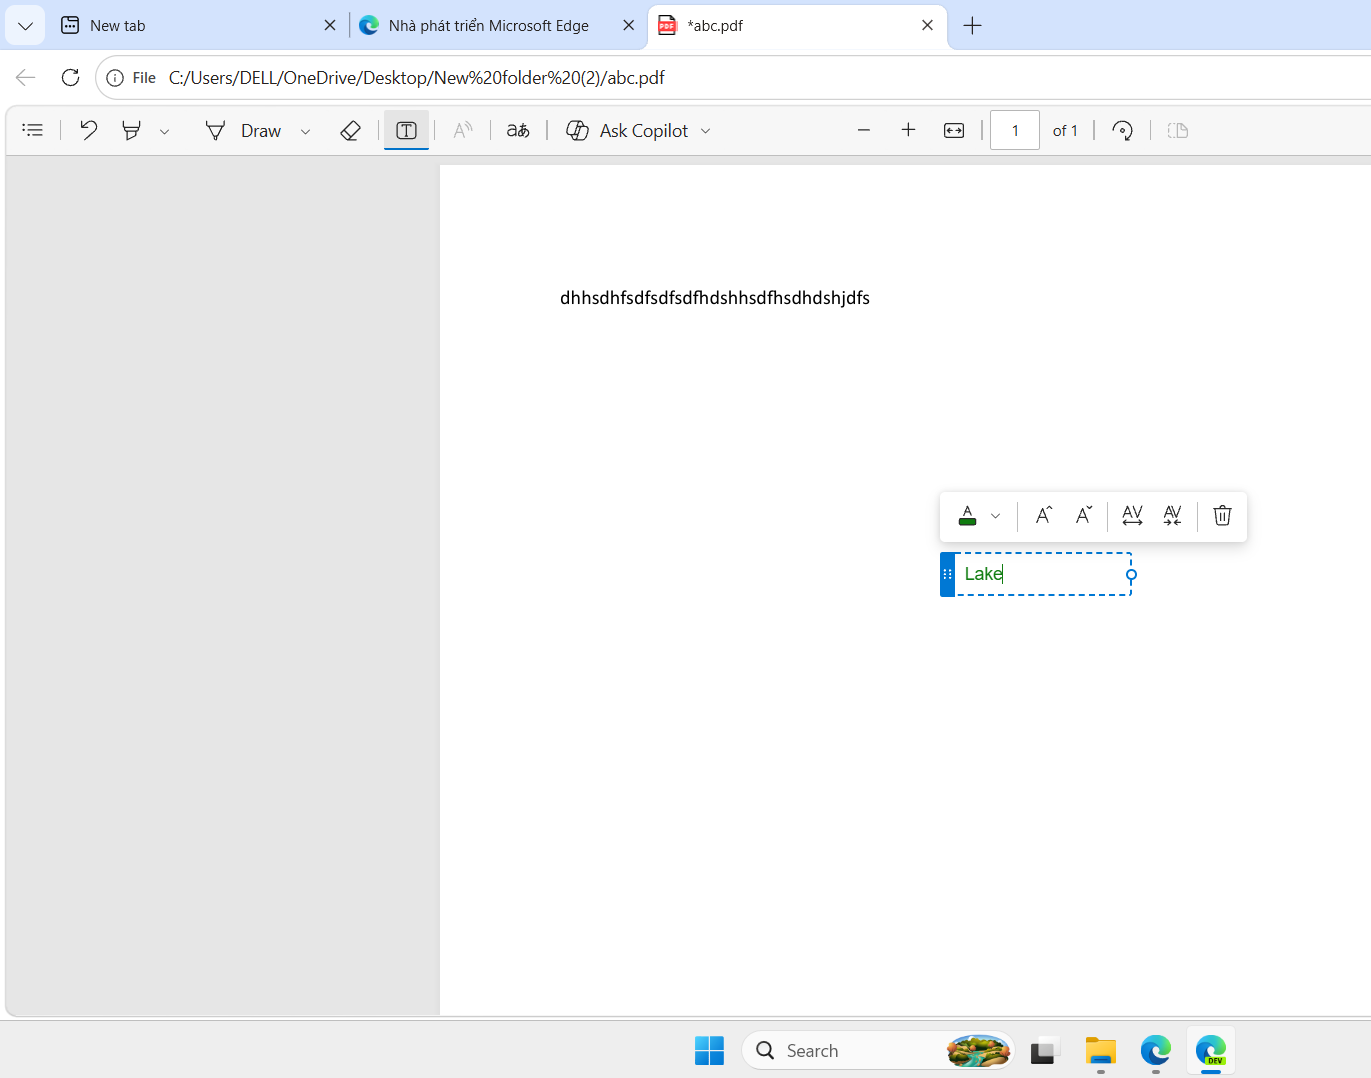This screenshot has width=1371, height=1078.
Task: Open File Explorer from the taskbar
Action: [x=1100, y=1051]
